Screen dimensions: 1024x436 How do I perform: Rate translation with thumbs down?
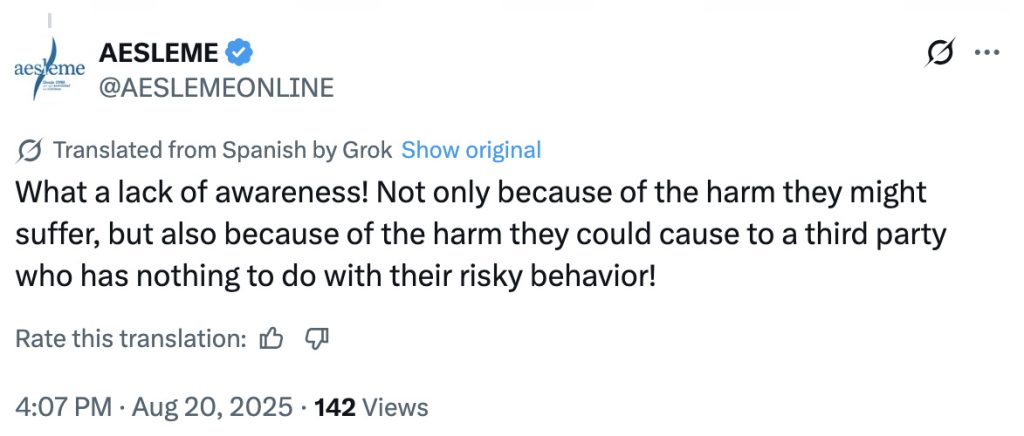316,339
